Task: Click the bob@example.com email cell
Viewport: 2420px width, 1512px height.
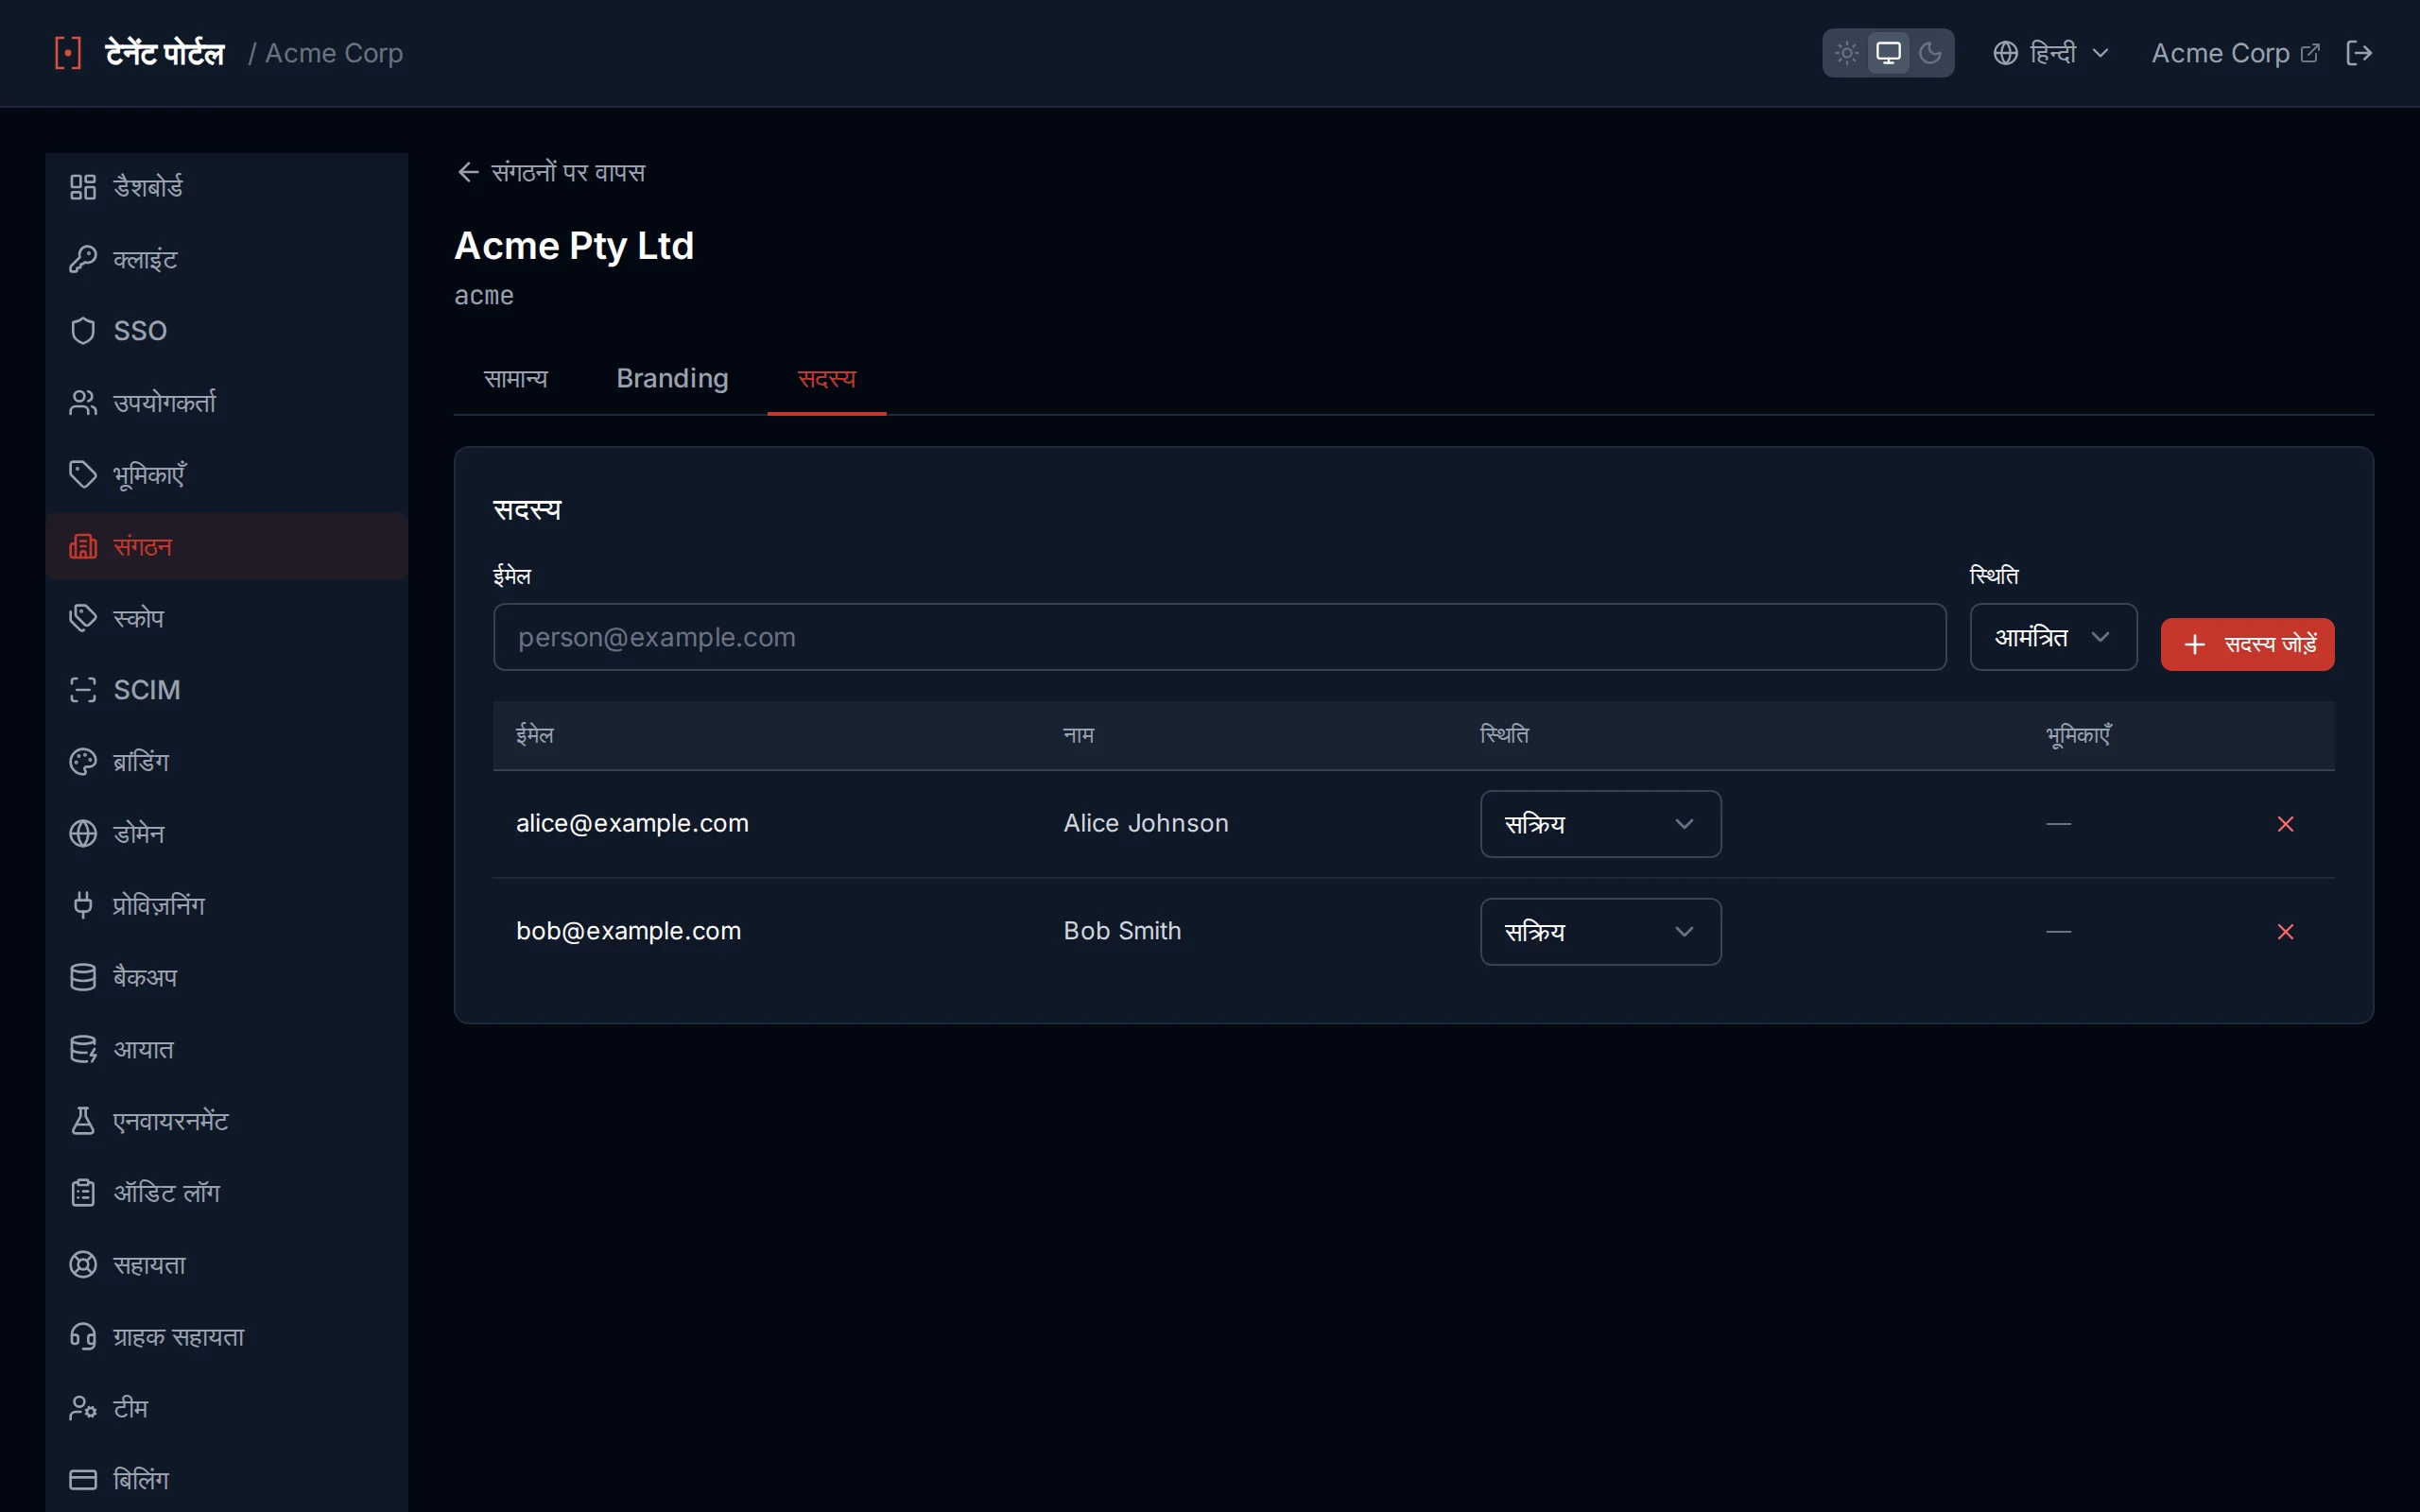Action: [x=628, y=931]
